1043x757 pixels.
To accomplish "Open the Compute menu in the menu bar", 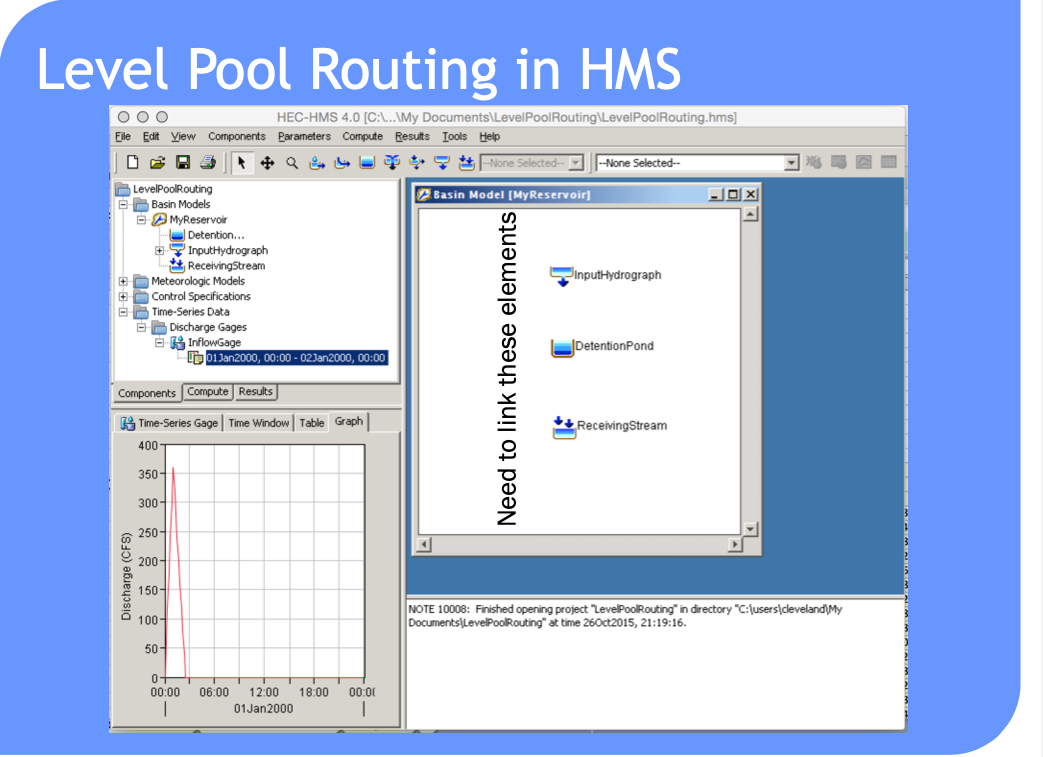I will pyautogui.click(x=363, y=136).
